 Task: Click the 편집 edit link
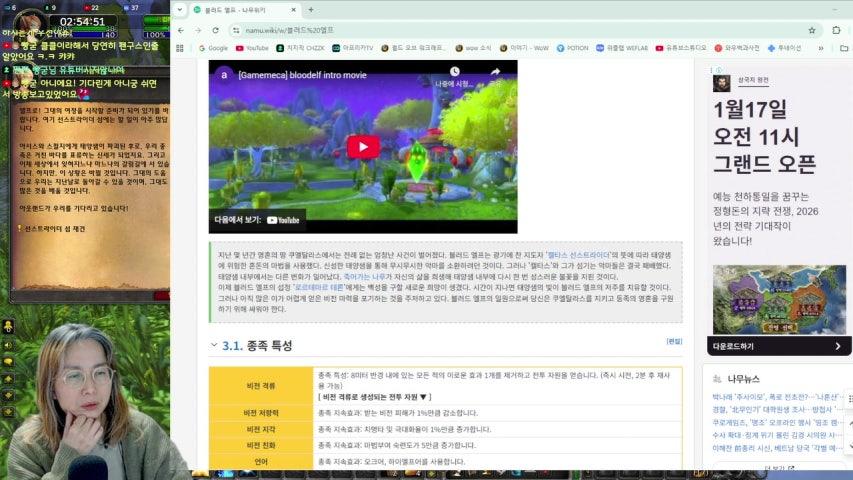pos(674,341)
